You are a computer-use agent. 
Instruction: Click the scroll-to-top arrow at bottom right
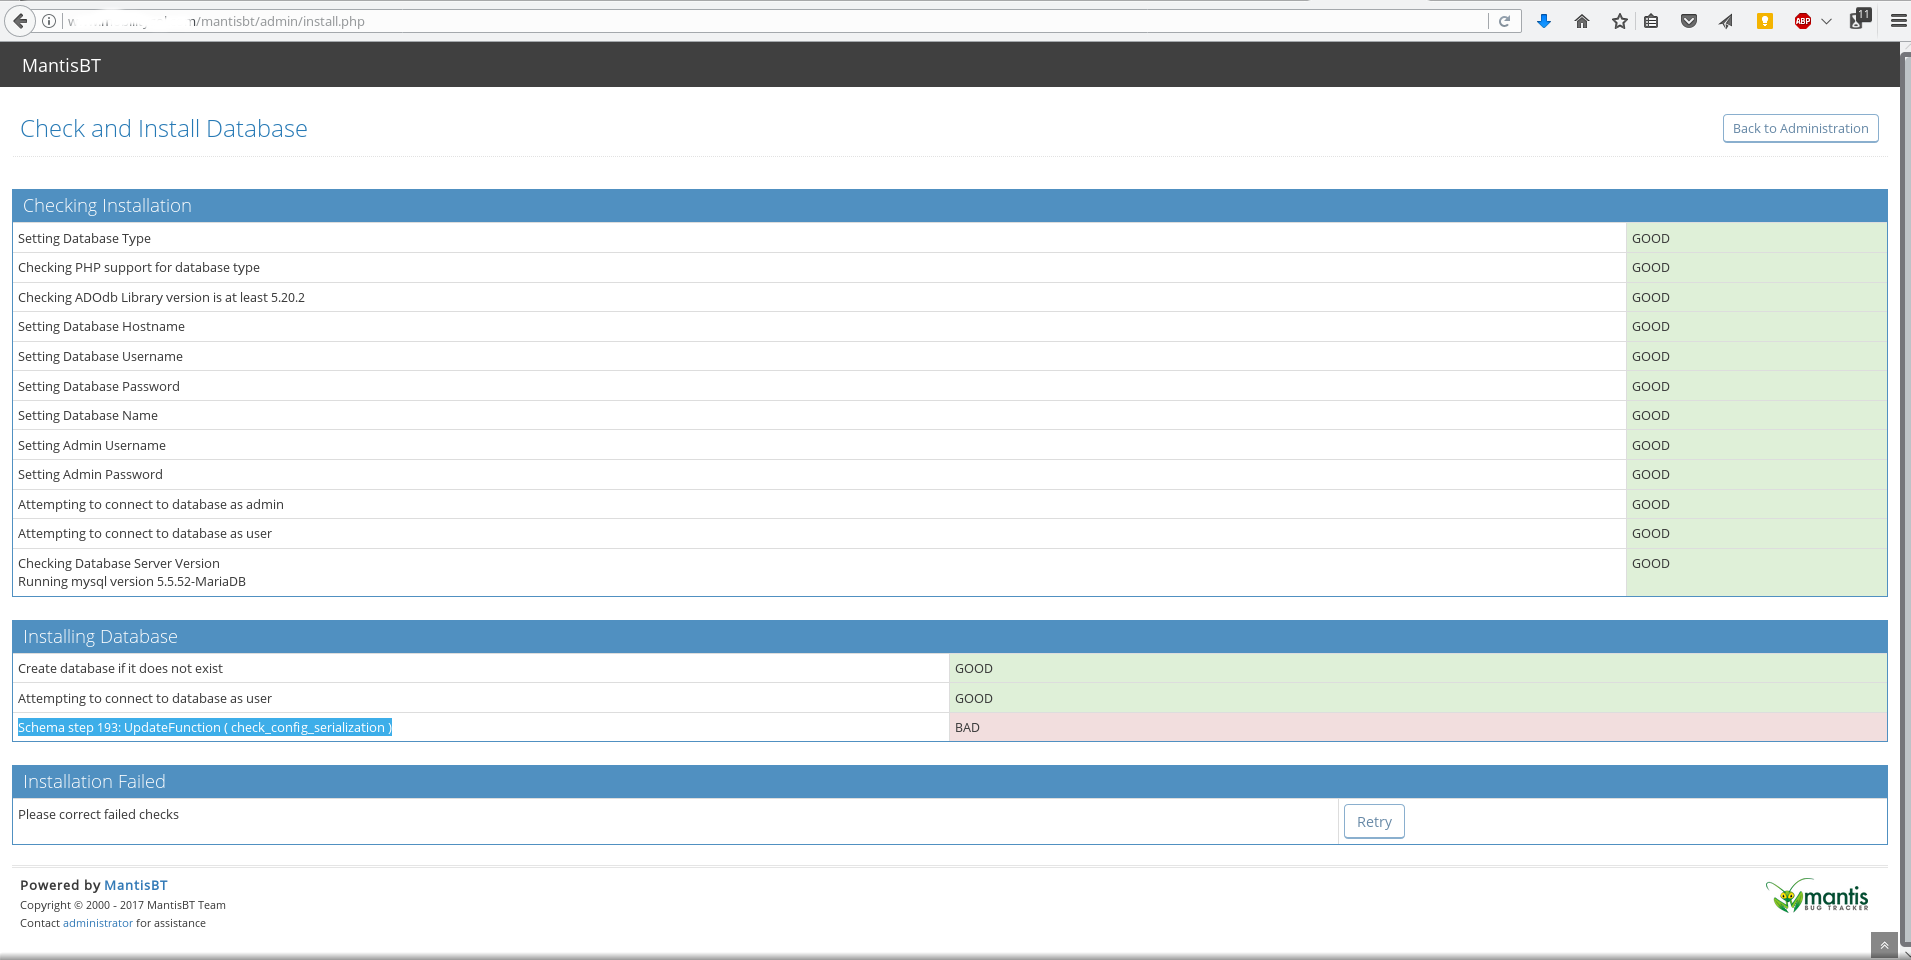[1884, 945]
